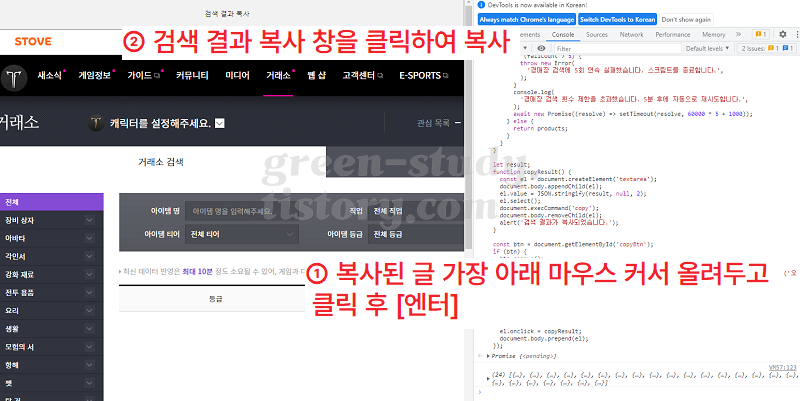Open the Network tab
The image size is (800, 401).
tap(631, 35)
